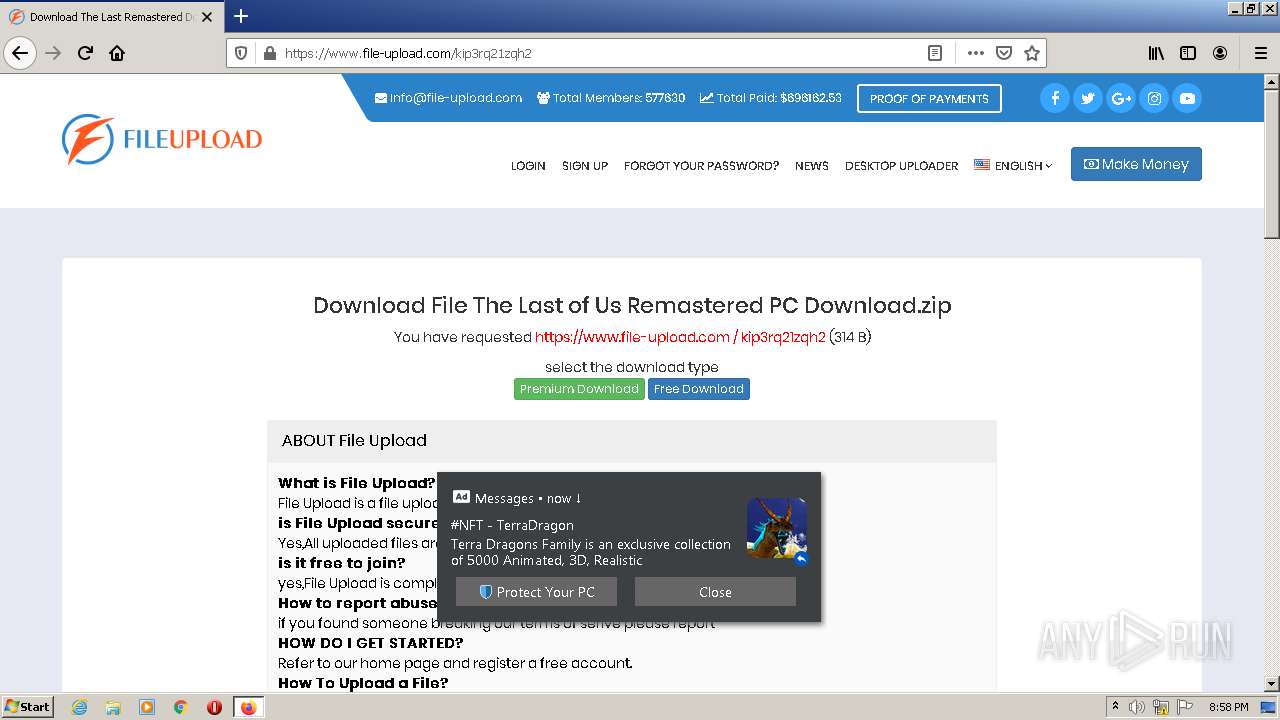Open tracking protection shield icon

241,53
